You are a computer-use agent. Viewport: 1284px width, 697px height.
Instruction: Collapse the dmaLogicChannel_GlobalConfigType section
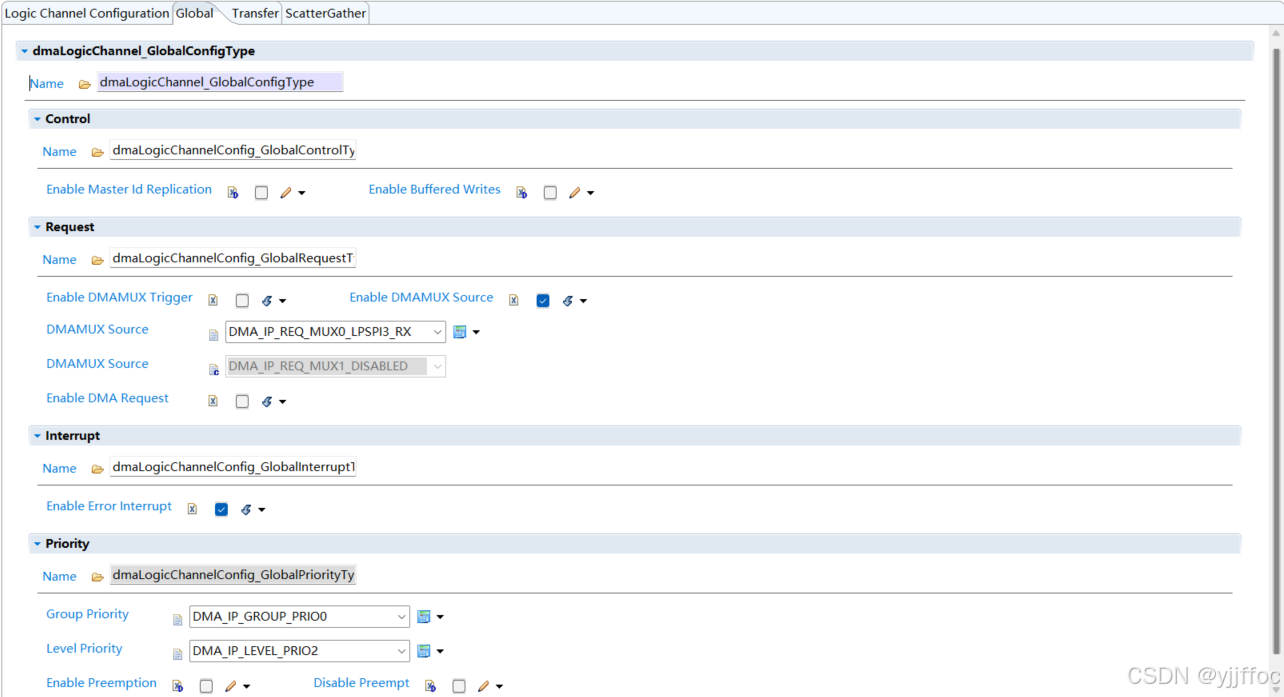pyautogui.click(x=24, y=51)
